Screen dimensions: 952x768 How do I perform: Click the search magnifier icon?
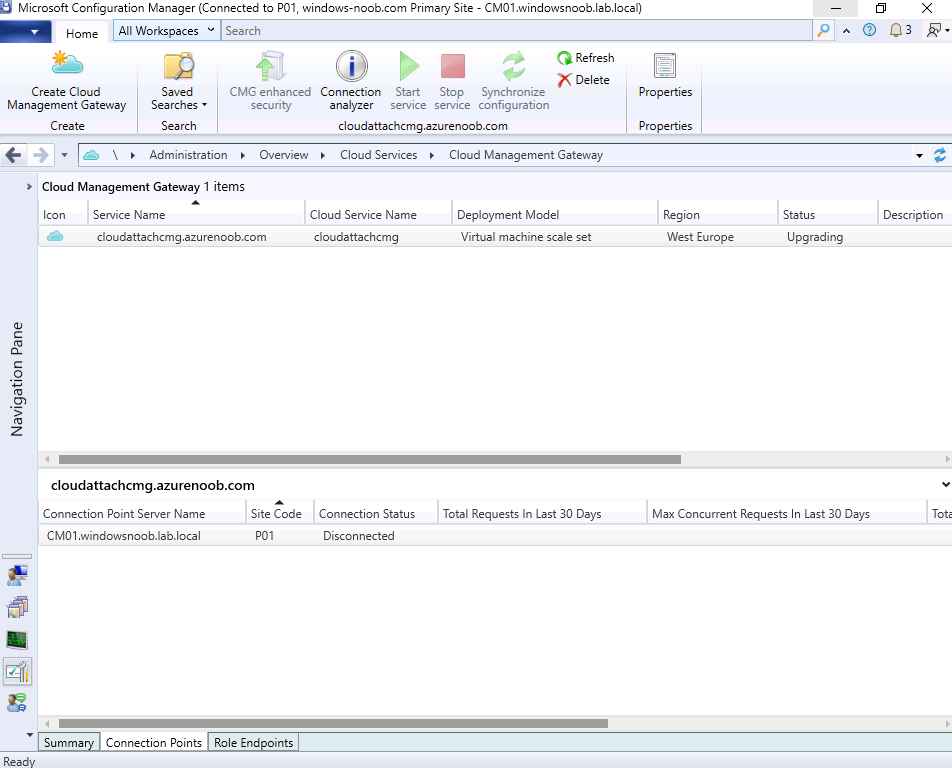pos(823,30)
